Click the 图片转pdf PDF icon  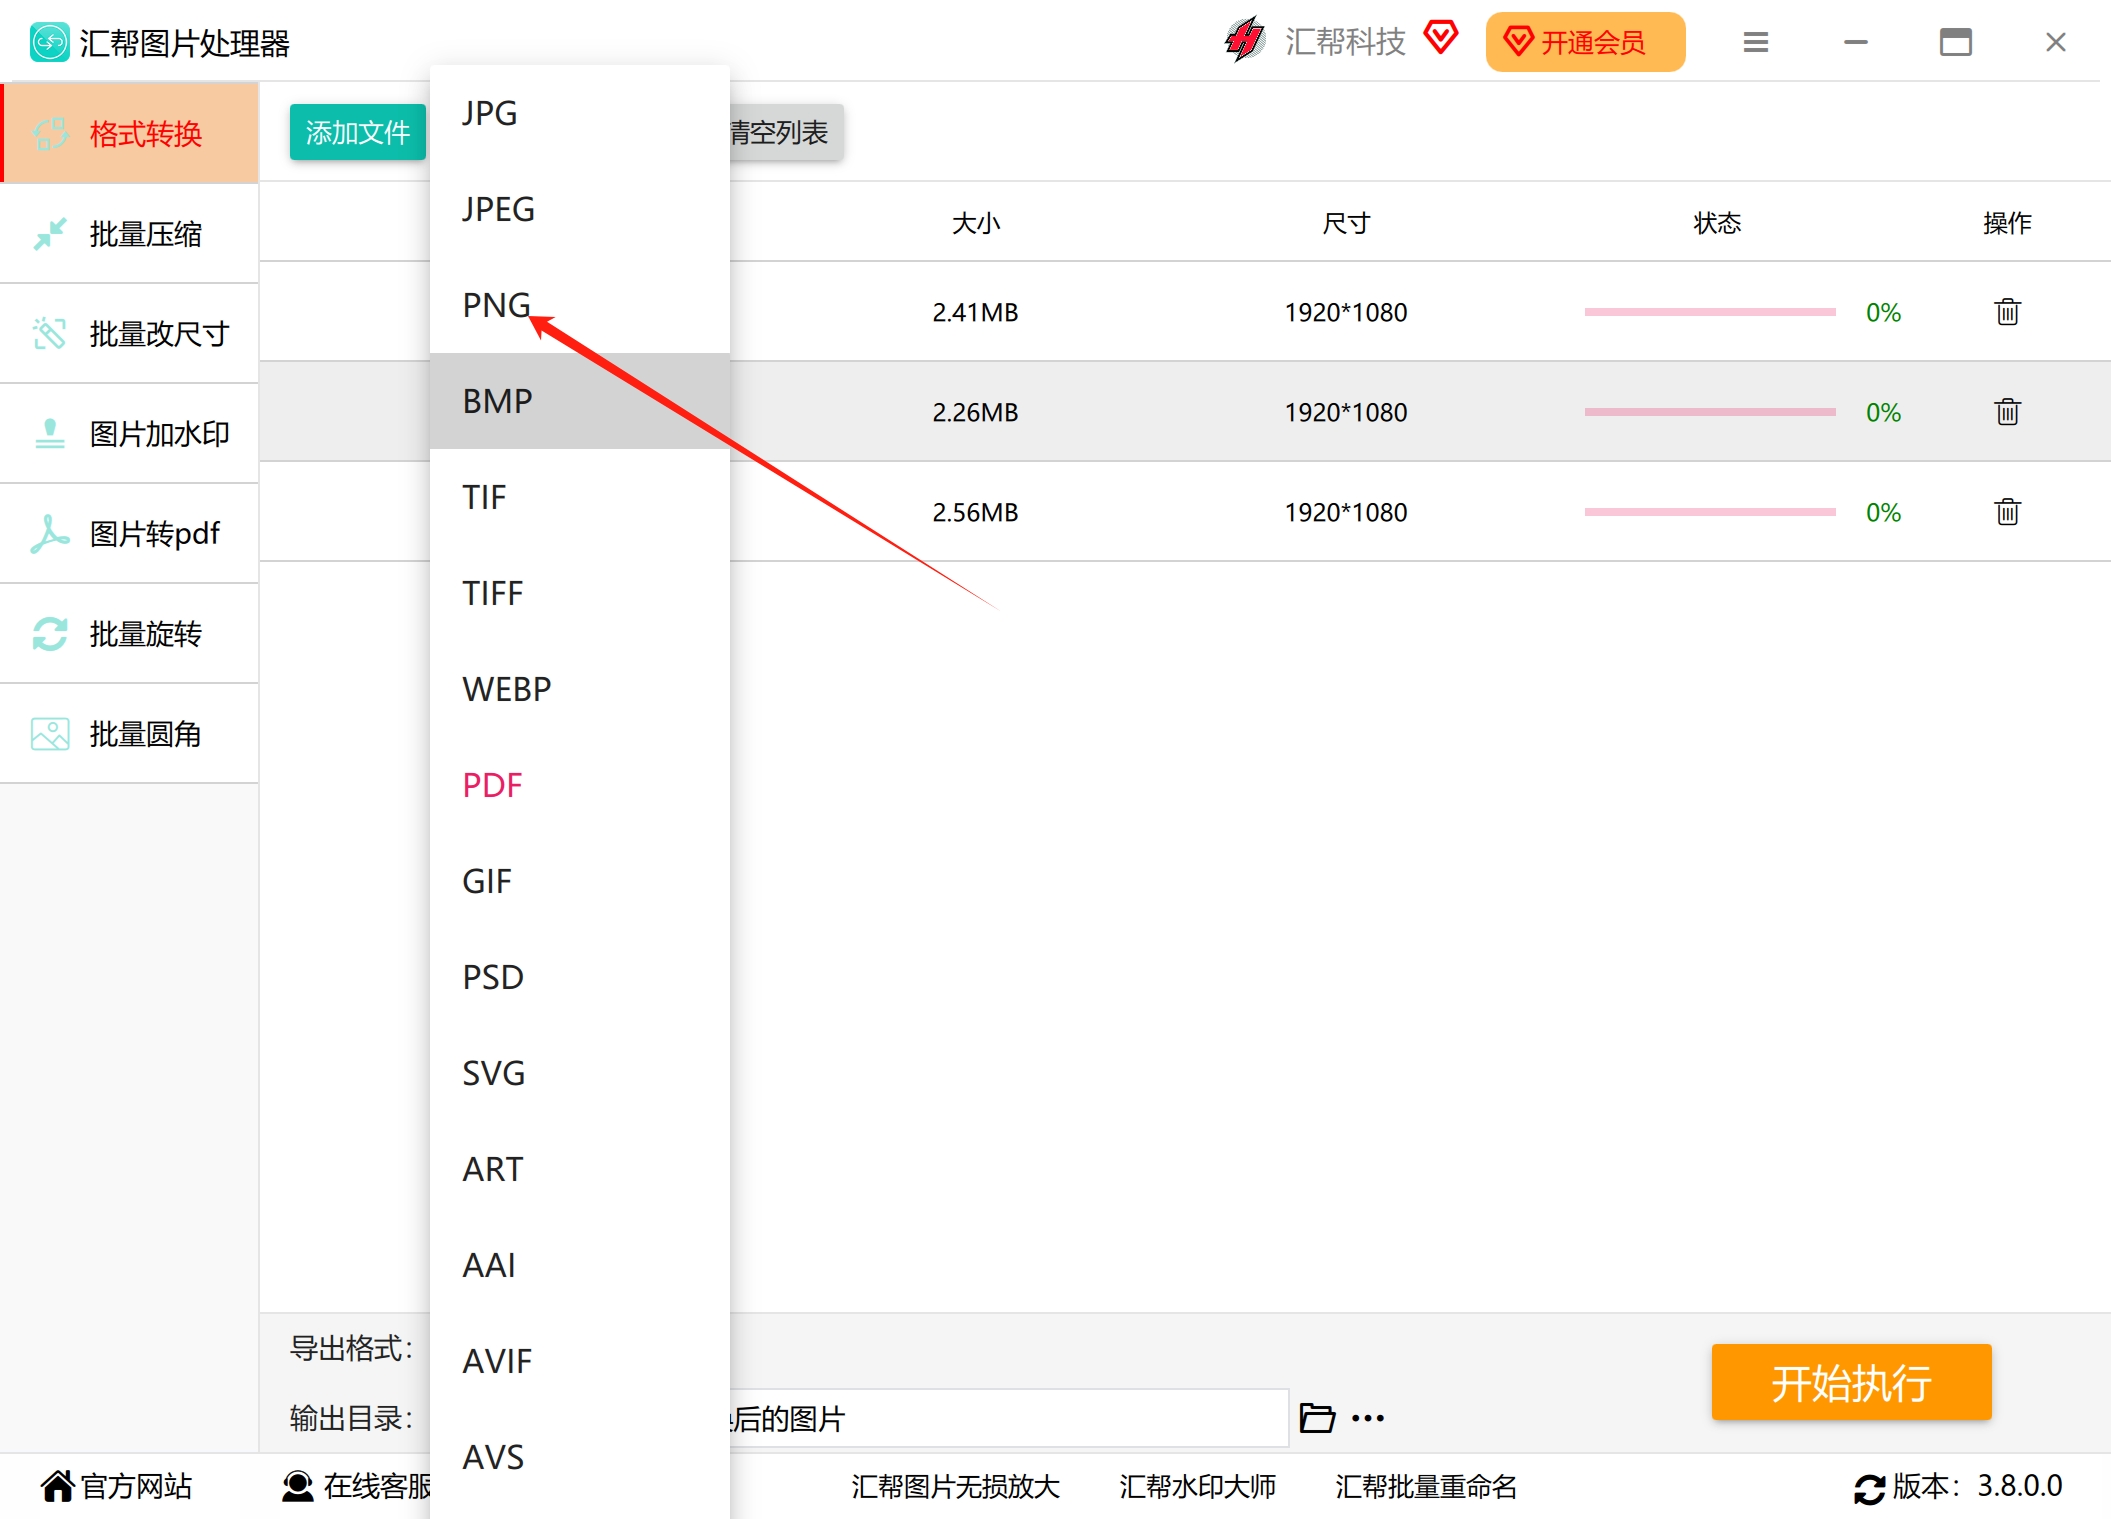[x=49, y=533]
